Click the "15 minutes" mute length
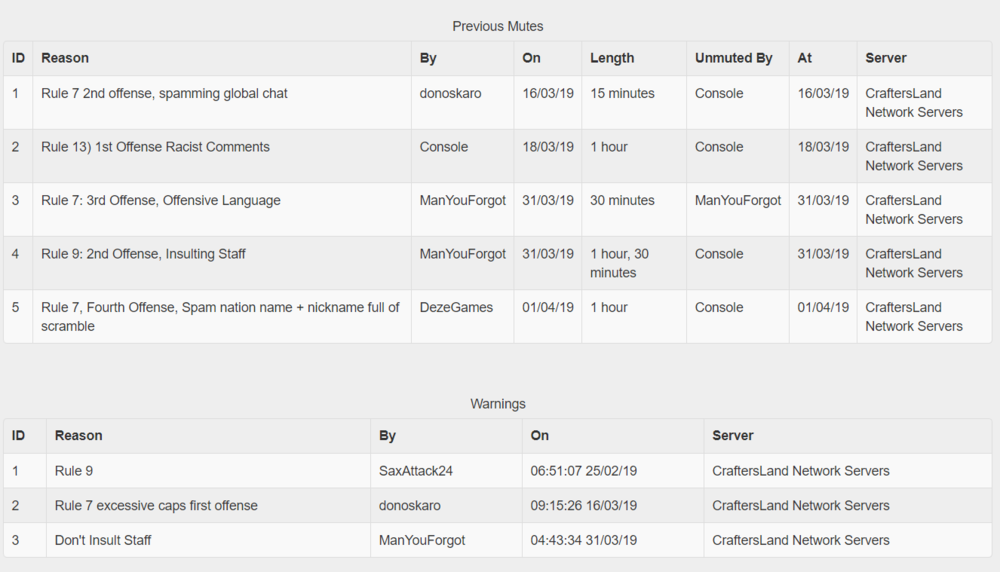Screen dimensions: 1000x572 pyautogui.click(x=622, y=93)
